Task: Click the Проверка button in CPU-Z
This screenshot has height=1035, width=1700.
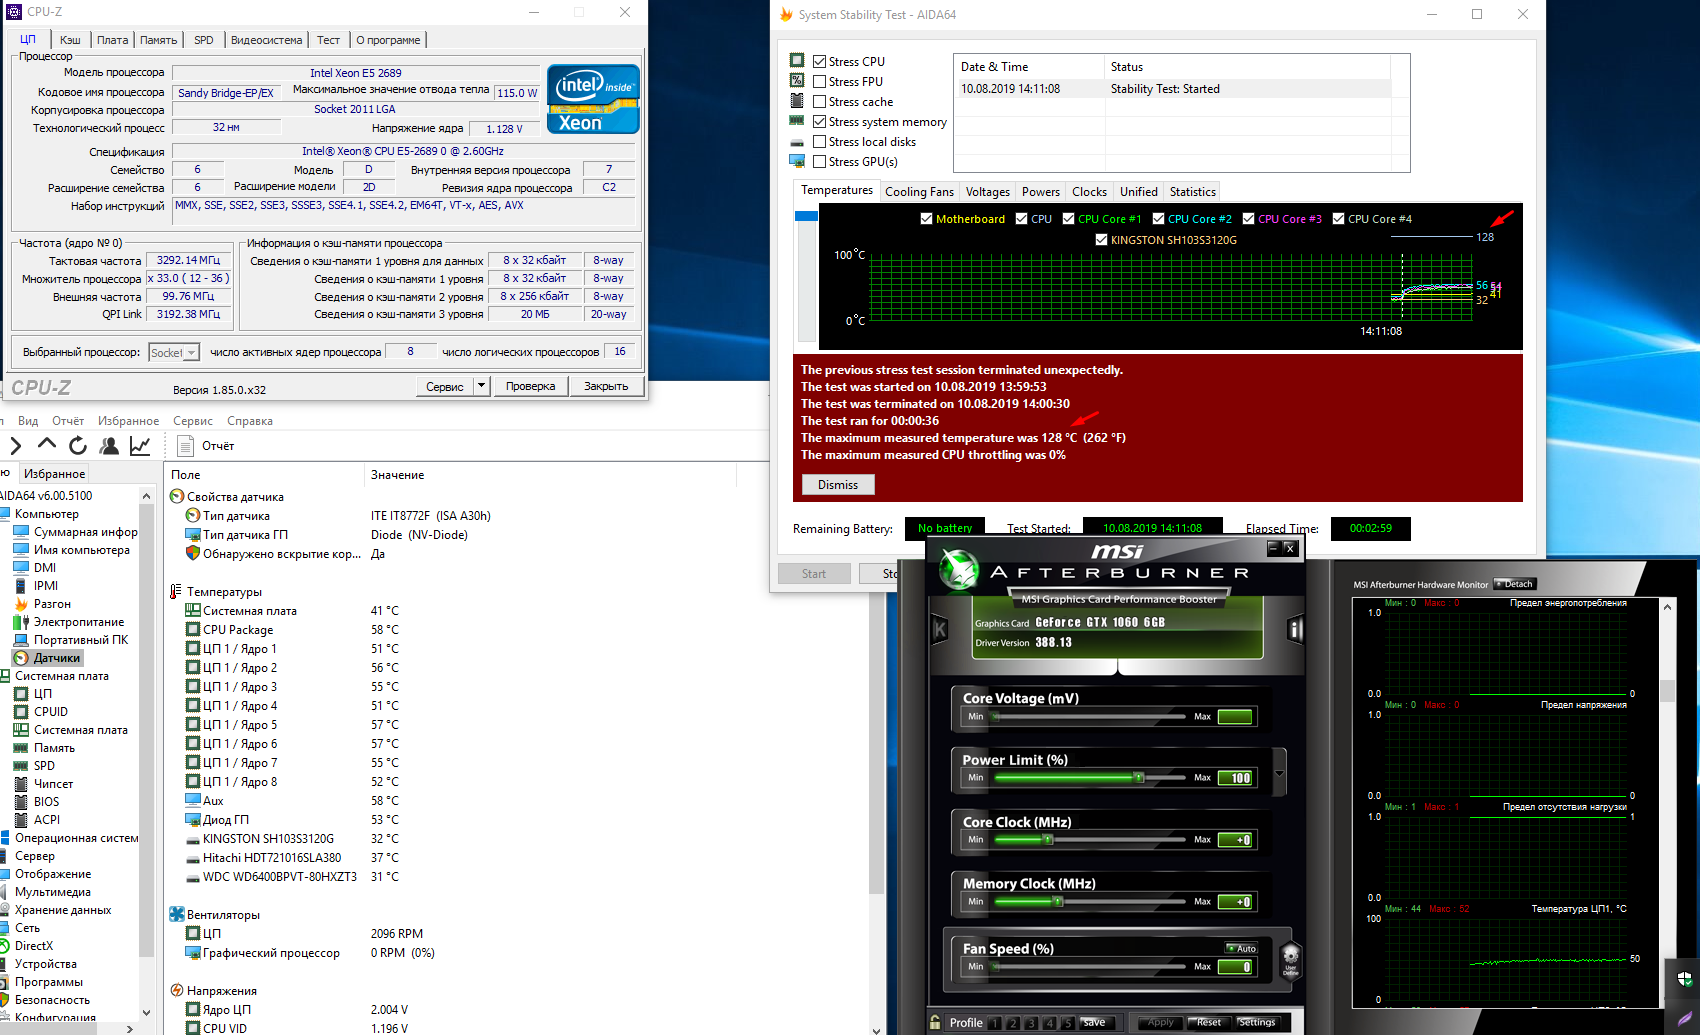Action: (530, 386)
